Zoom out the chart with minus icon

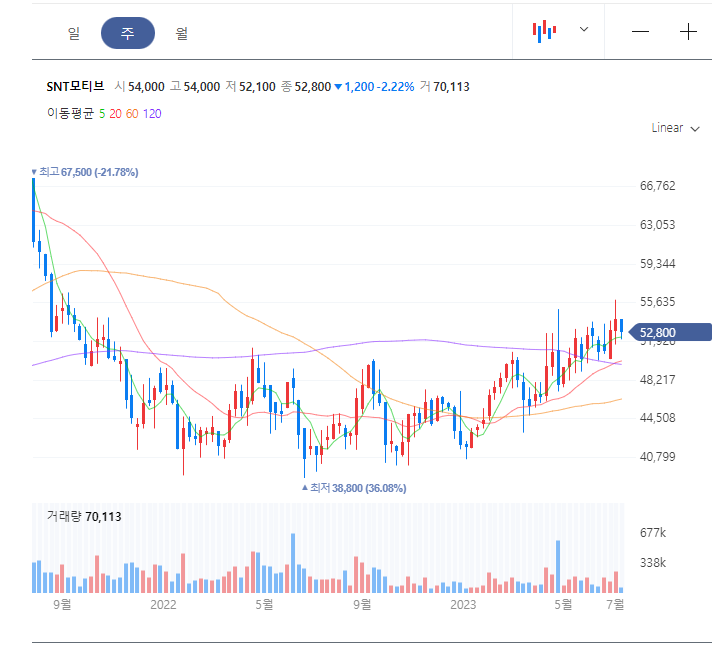pos(640,31)
